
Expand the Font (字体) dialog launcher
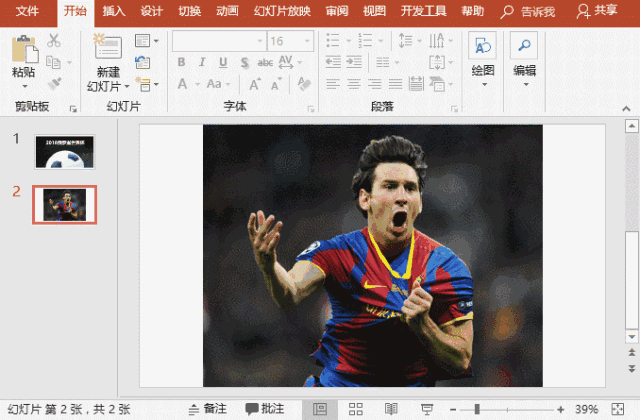tap(310, 108)
